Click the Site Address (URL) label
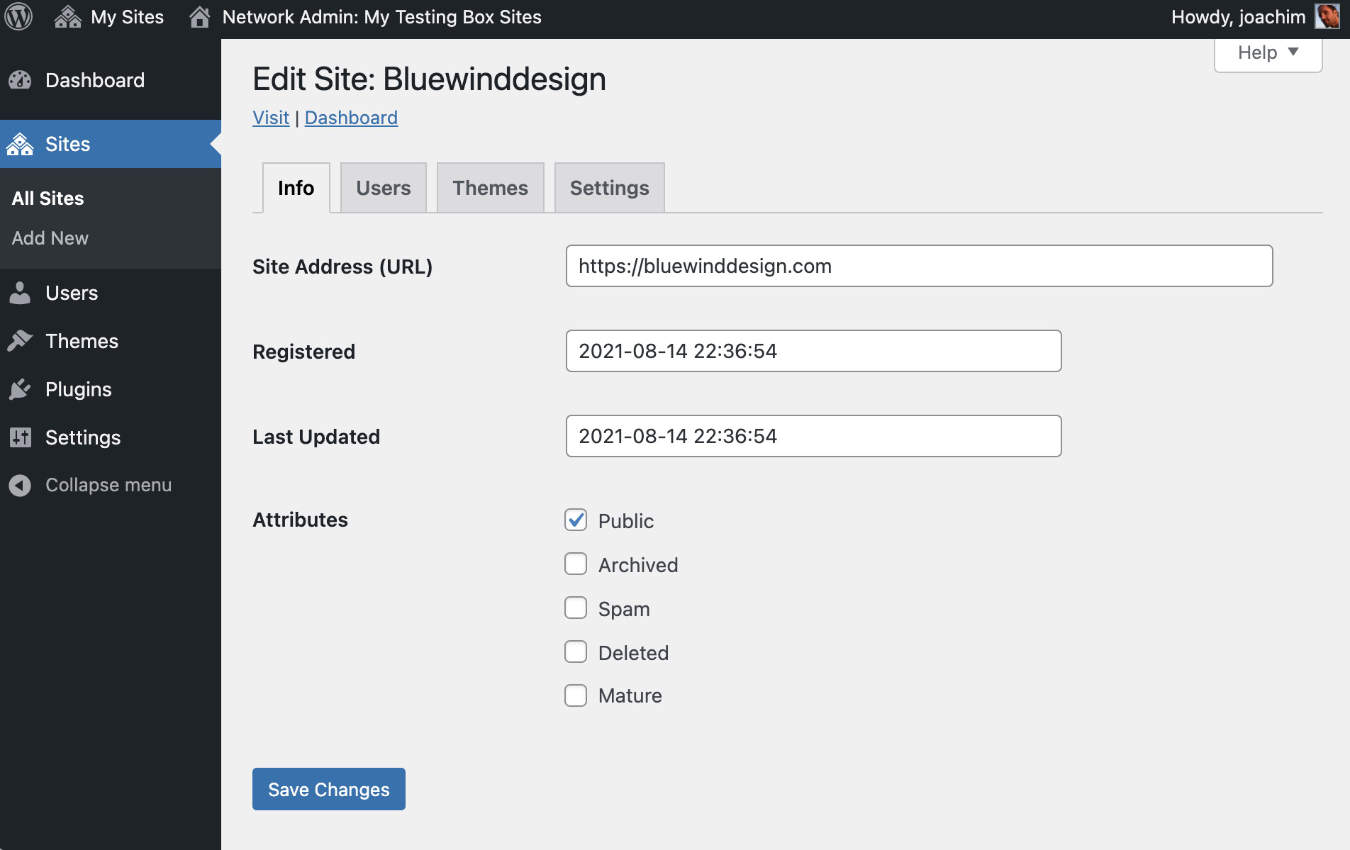1350x850 pixels. pyautogui.click(x=342, y=267)
